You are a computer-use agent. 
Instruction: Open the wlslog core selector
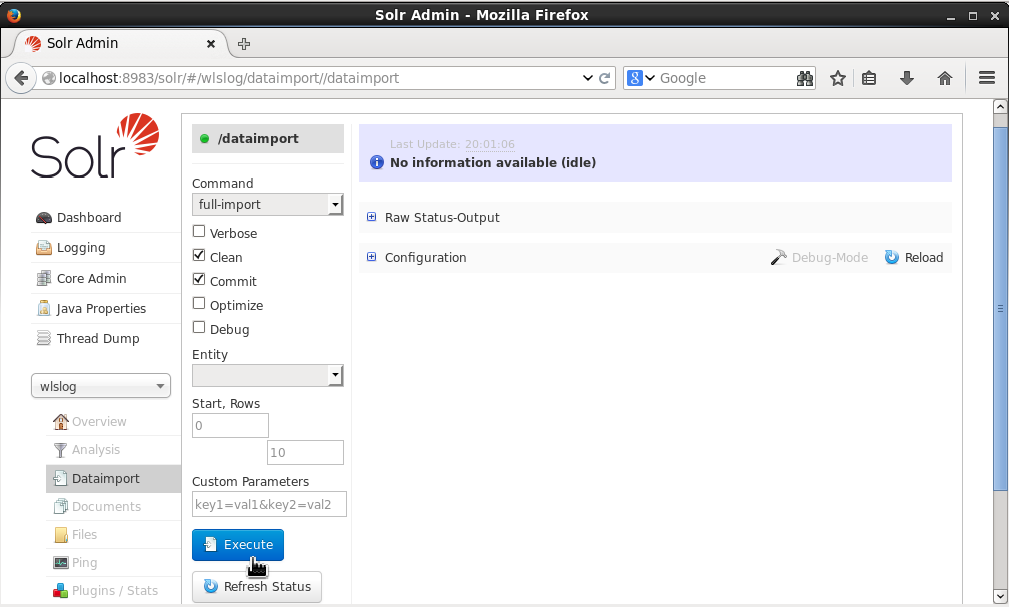point(101,386)
